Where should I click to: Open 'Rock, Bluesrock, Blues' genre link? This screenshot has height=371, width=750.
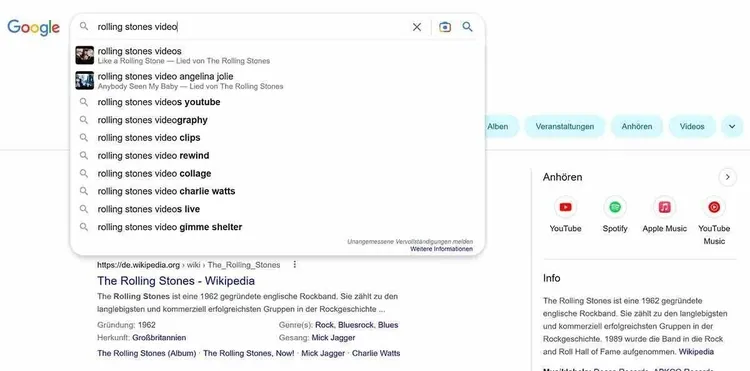click(356, 325)
